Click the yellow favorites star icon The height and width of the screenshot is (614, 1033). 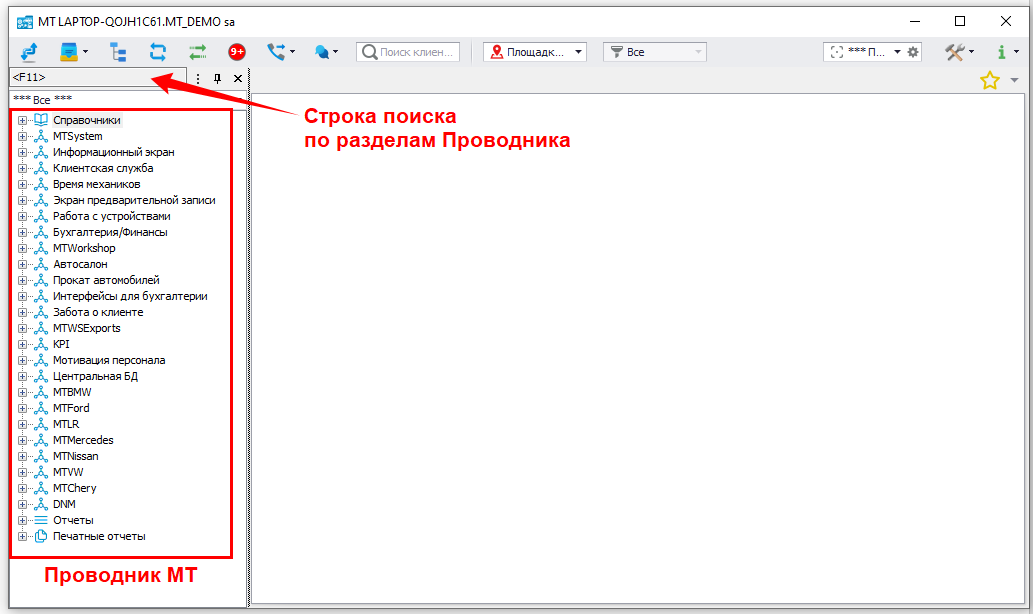989,81
